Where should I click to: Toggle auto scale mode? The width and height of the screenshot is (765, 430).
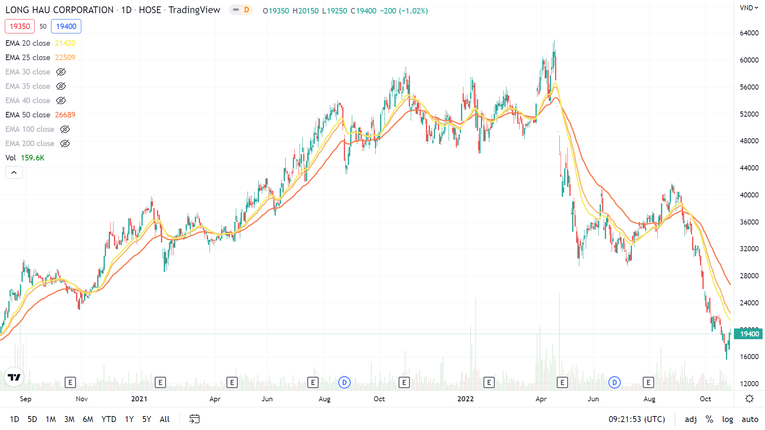pyautogui.click(x=750, y=419)
